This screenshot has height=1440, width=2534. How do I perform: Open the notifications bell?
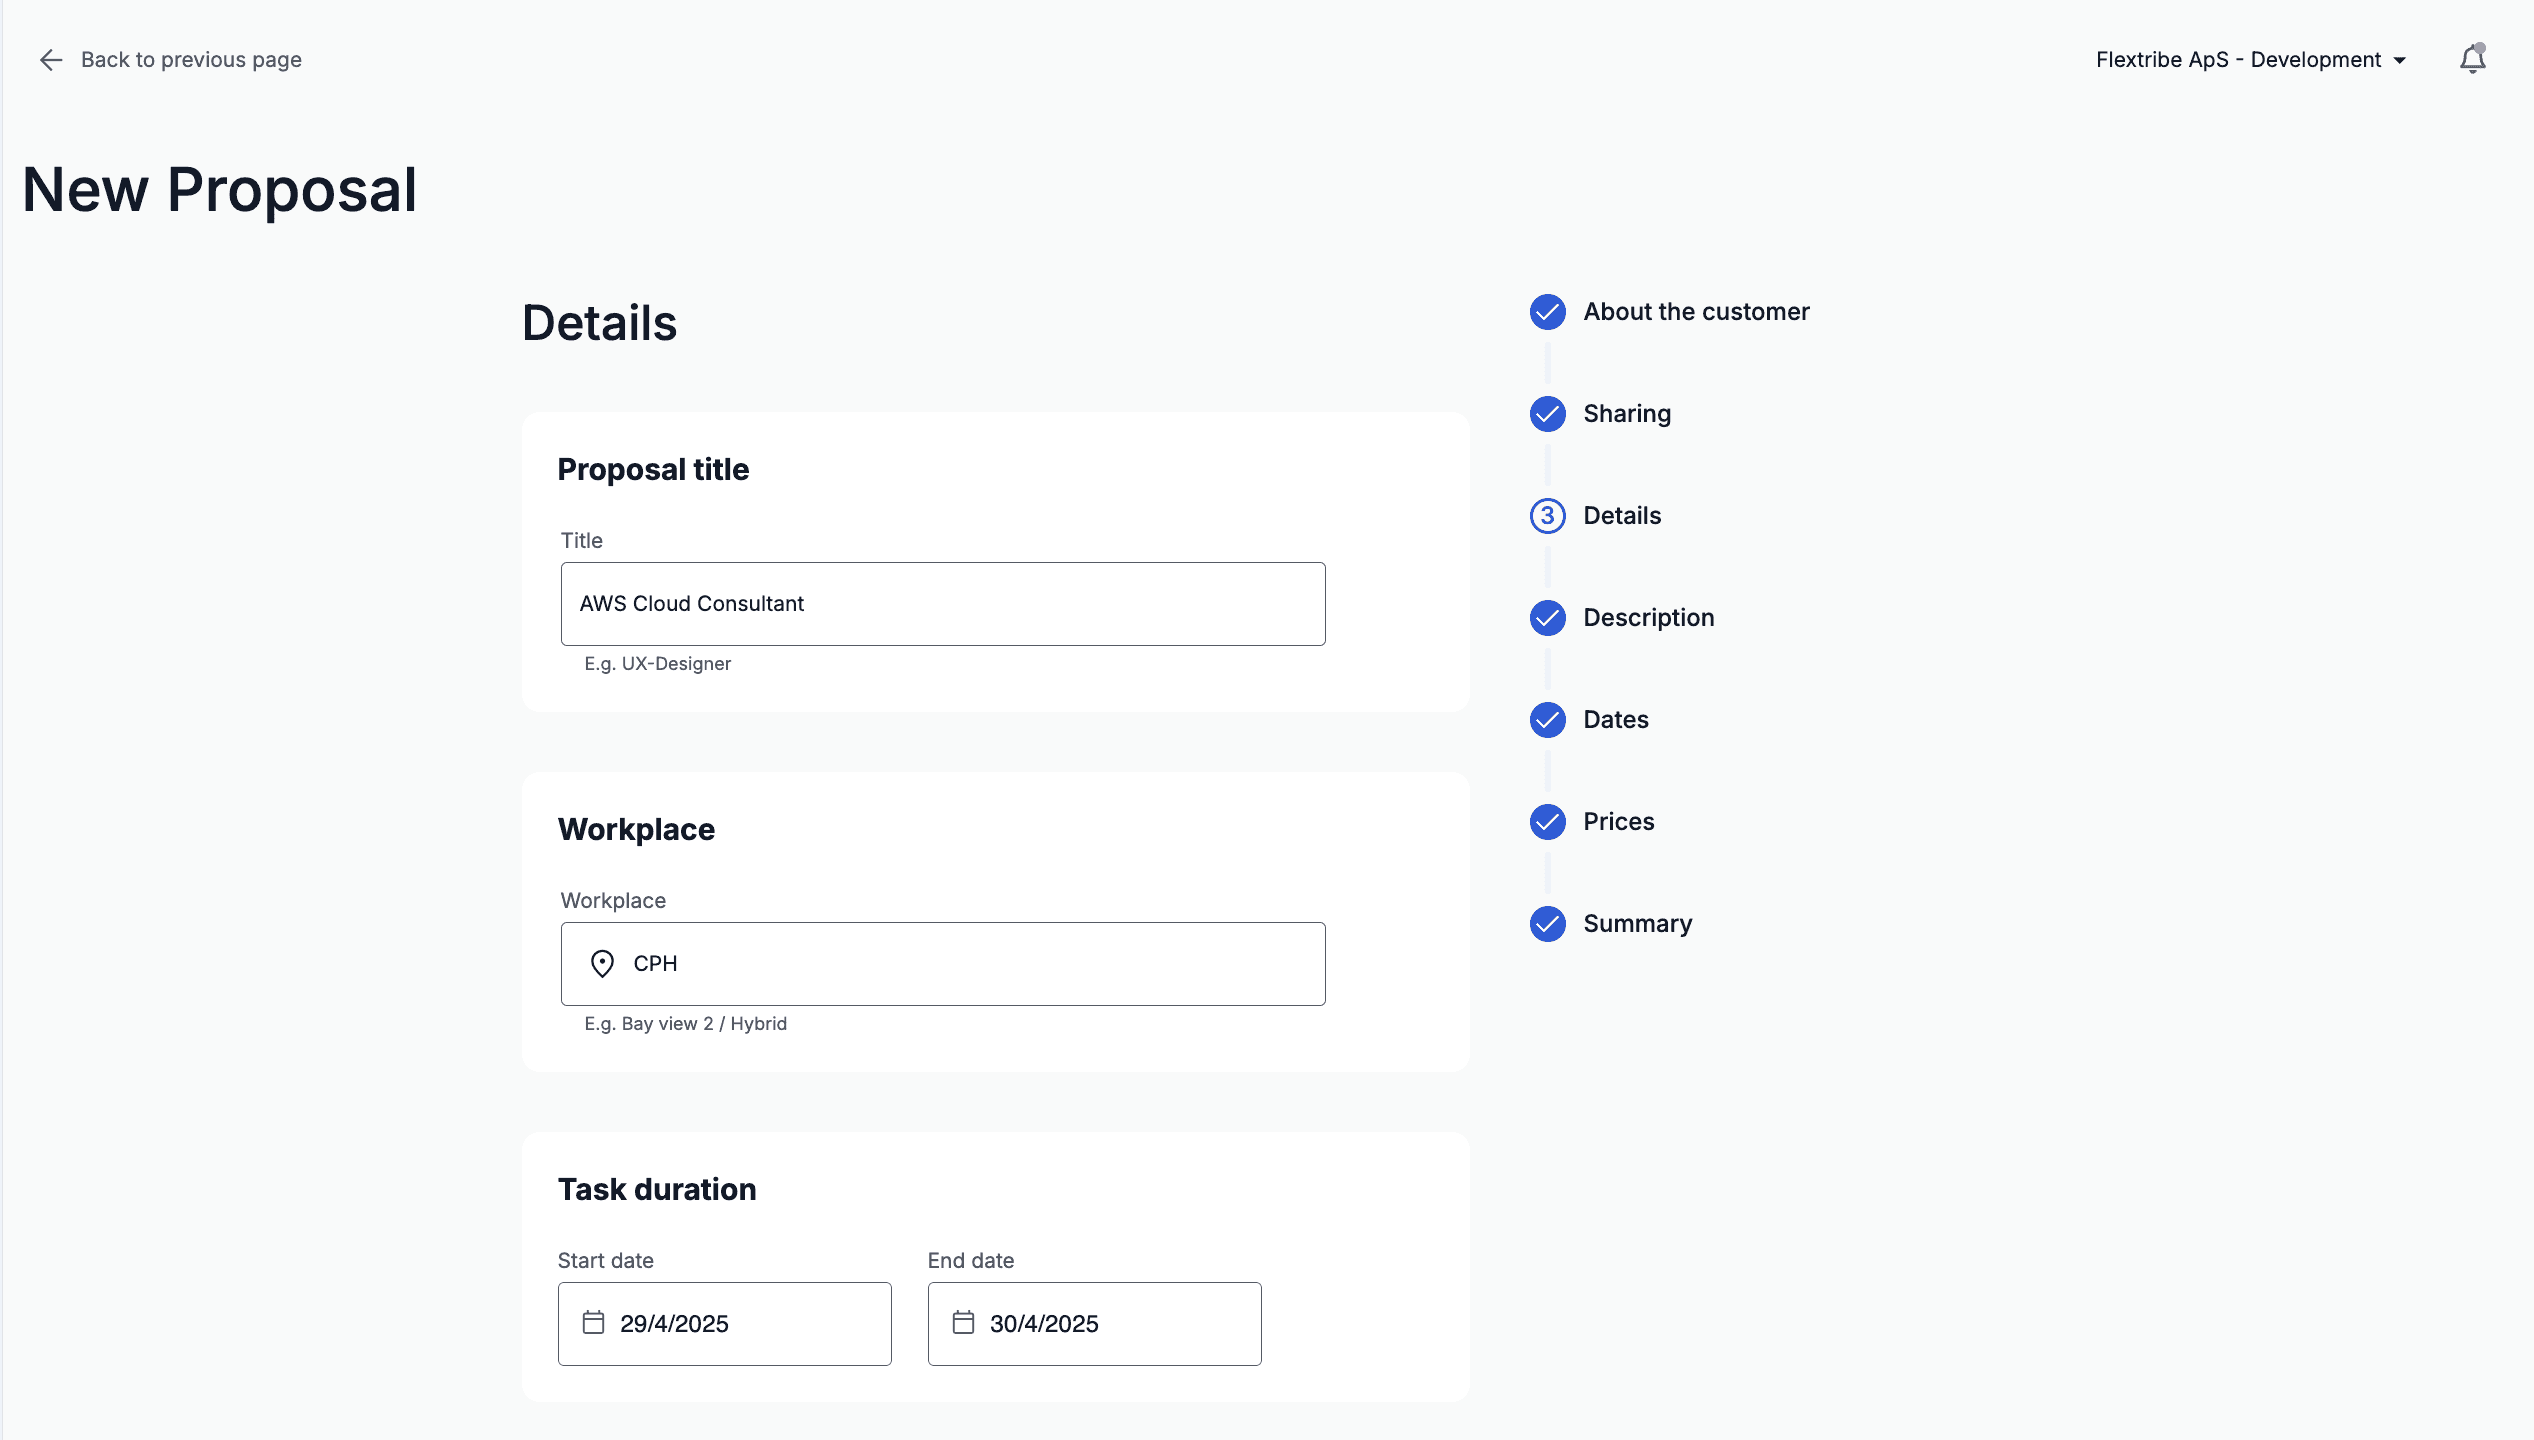(2472, 60)
